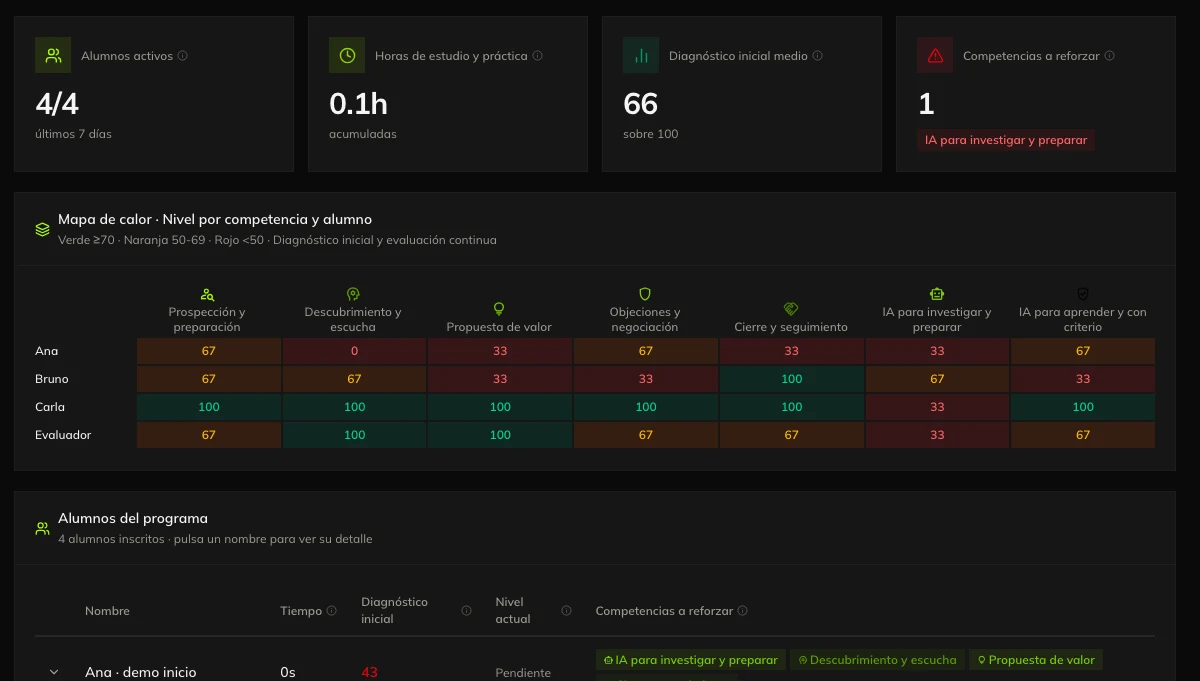The height and width of the screenshot is (681, 1200).
Task: Click Ana's Descubrimiento y escucha tag
Action: tap(877, 660)
